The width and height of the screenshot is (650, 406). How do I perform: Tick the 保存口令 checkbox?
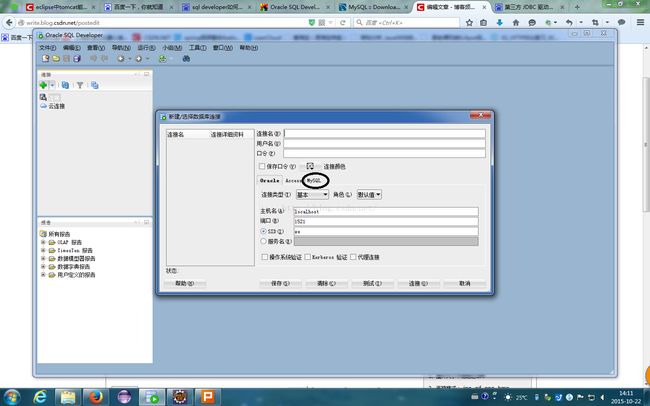[262, 166]
